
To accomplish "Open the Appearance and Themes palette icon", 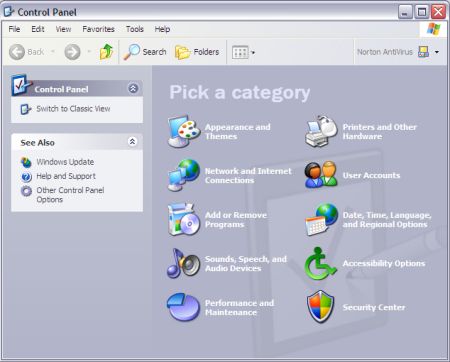I will pyautogui.click(x=184, y=131).
